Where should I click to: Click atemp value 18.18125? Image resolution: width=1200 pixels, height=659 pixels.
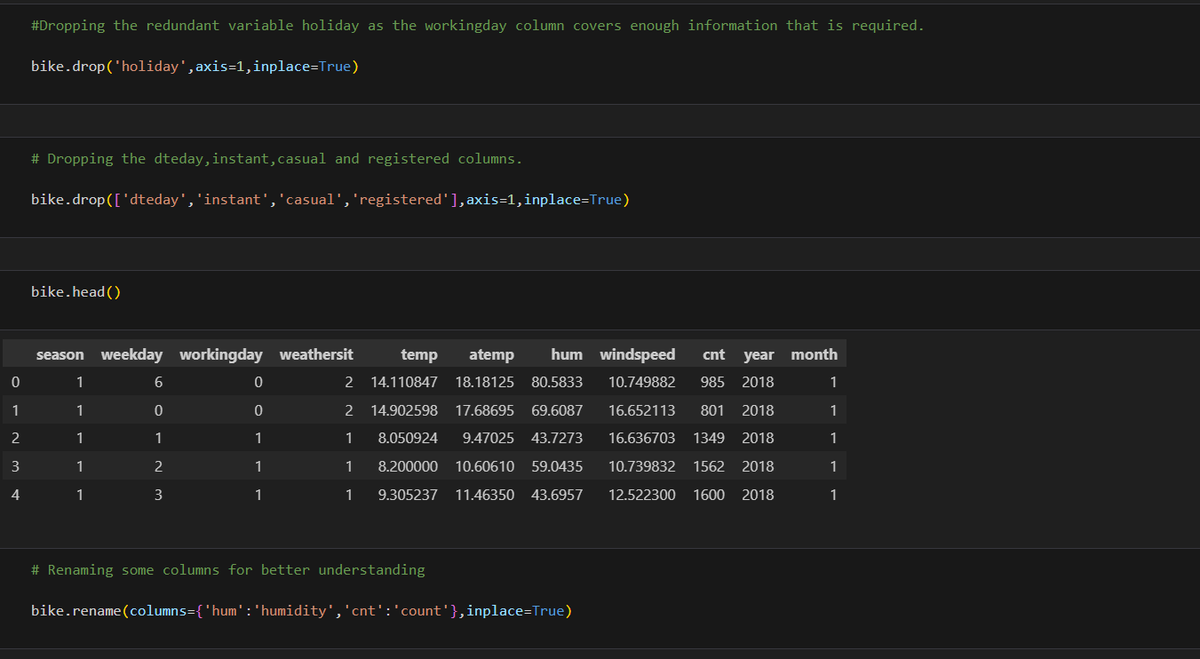[x=485, y=382]
